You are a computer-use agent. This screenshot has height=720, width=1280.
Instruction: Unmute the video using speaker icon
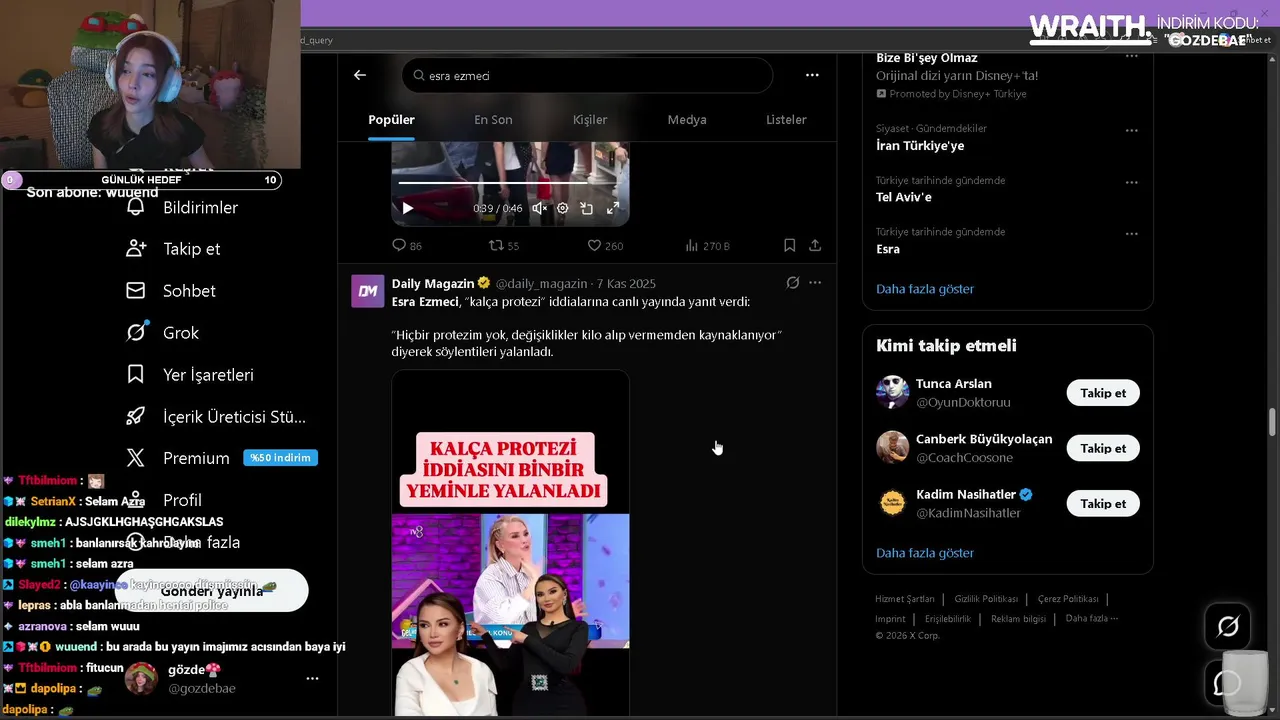539,208
